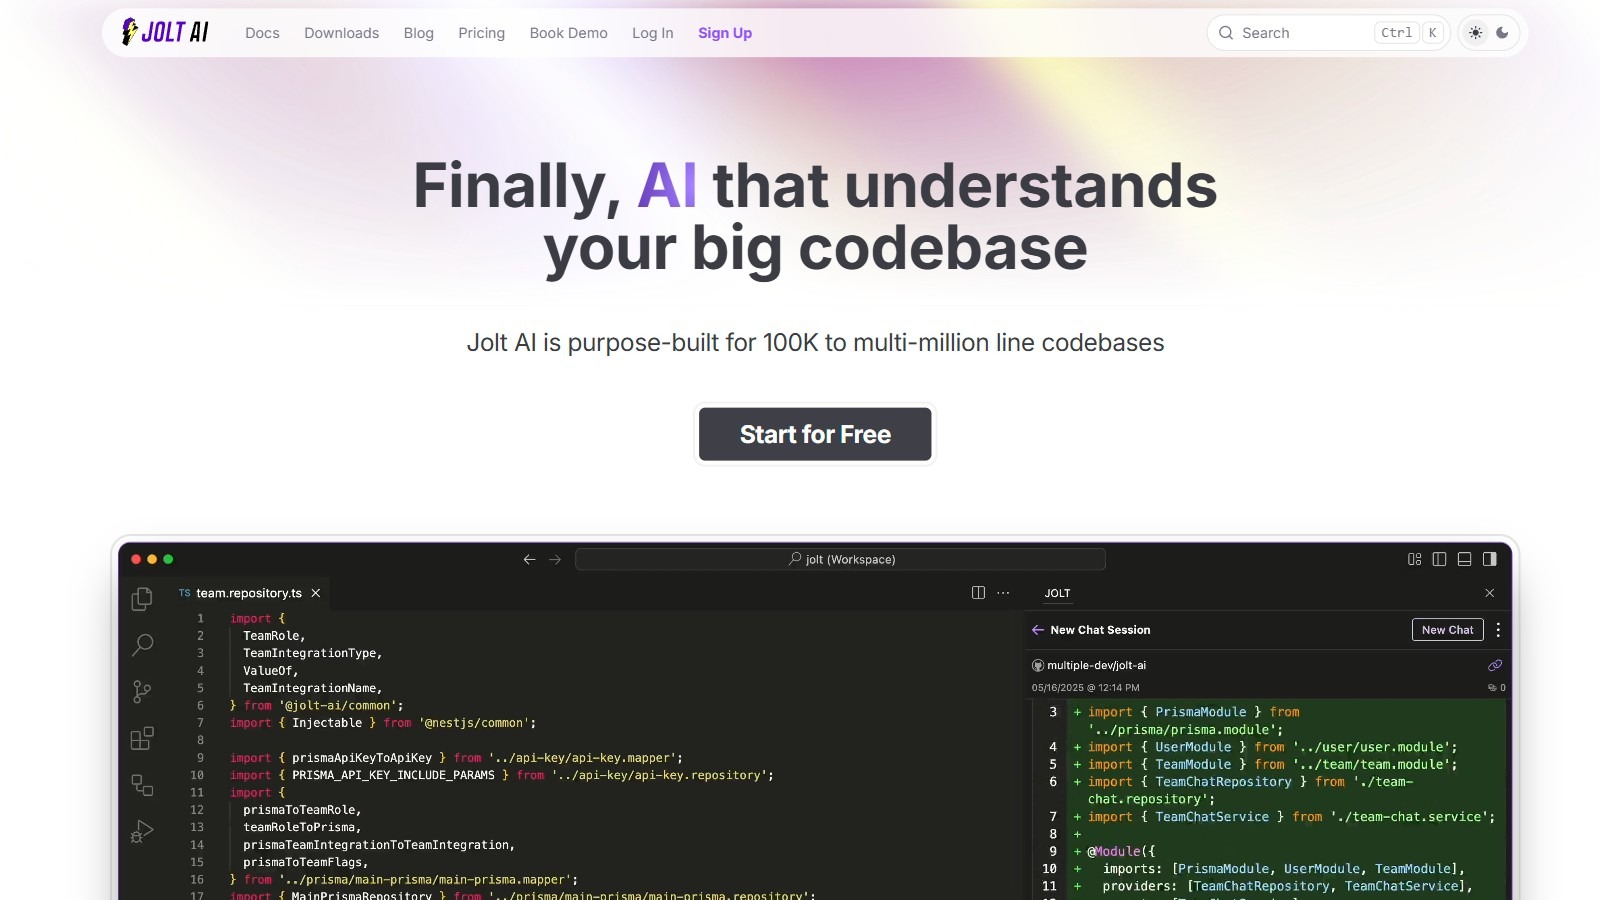Select the team.repository.ts tab
The width and height of the screenshot is (1600, 900).
[x=248, y=593]
